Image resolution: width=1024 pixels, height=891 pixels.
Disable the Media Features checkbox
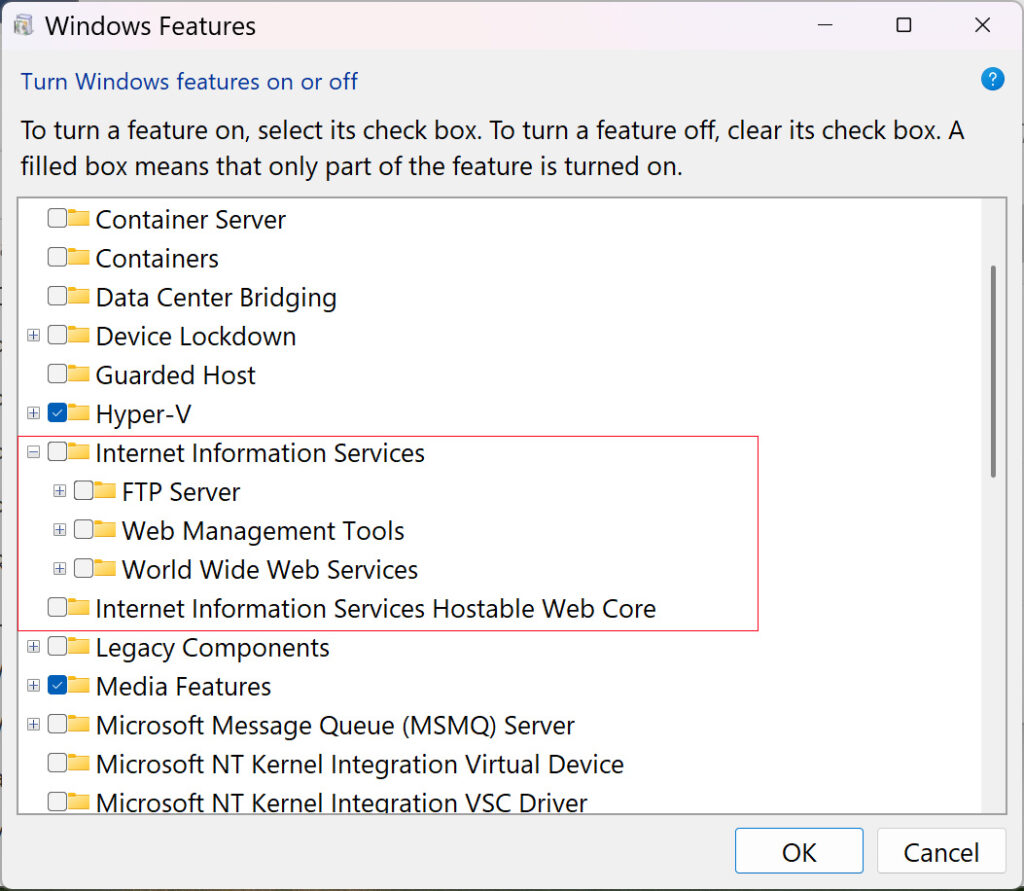coord(57,686)
